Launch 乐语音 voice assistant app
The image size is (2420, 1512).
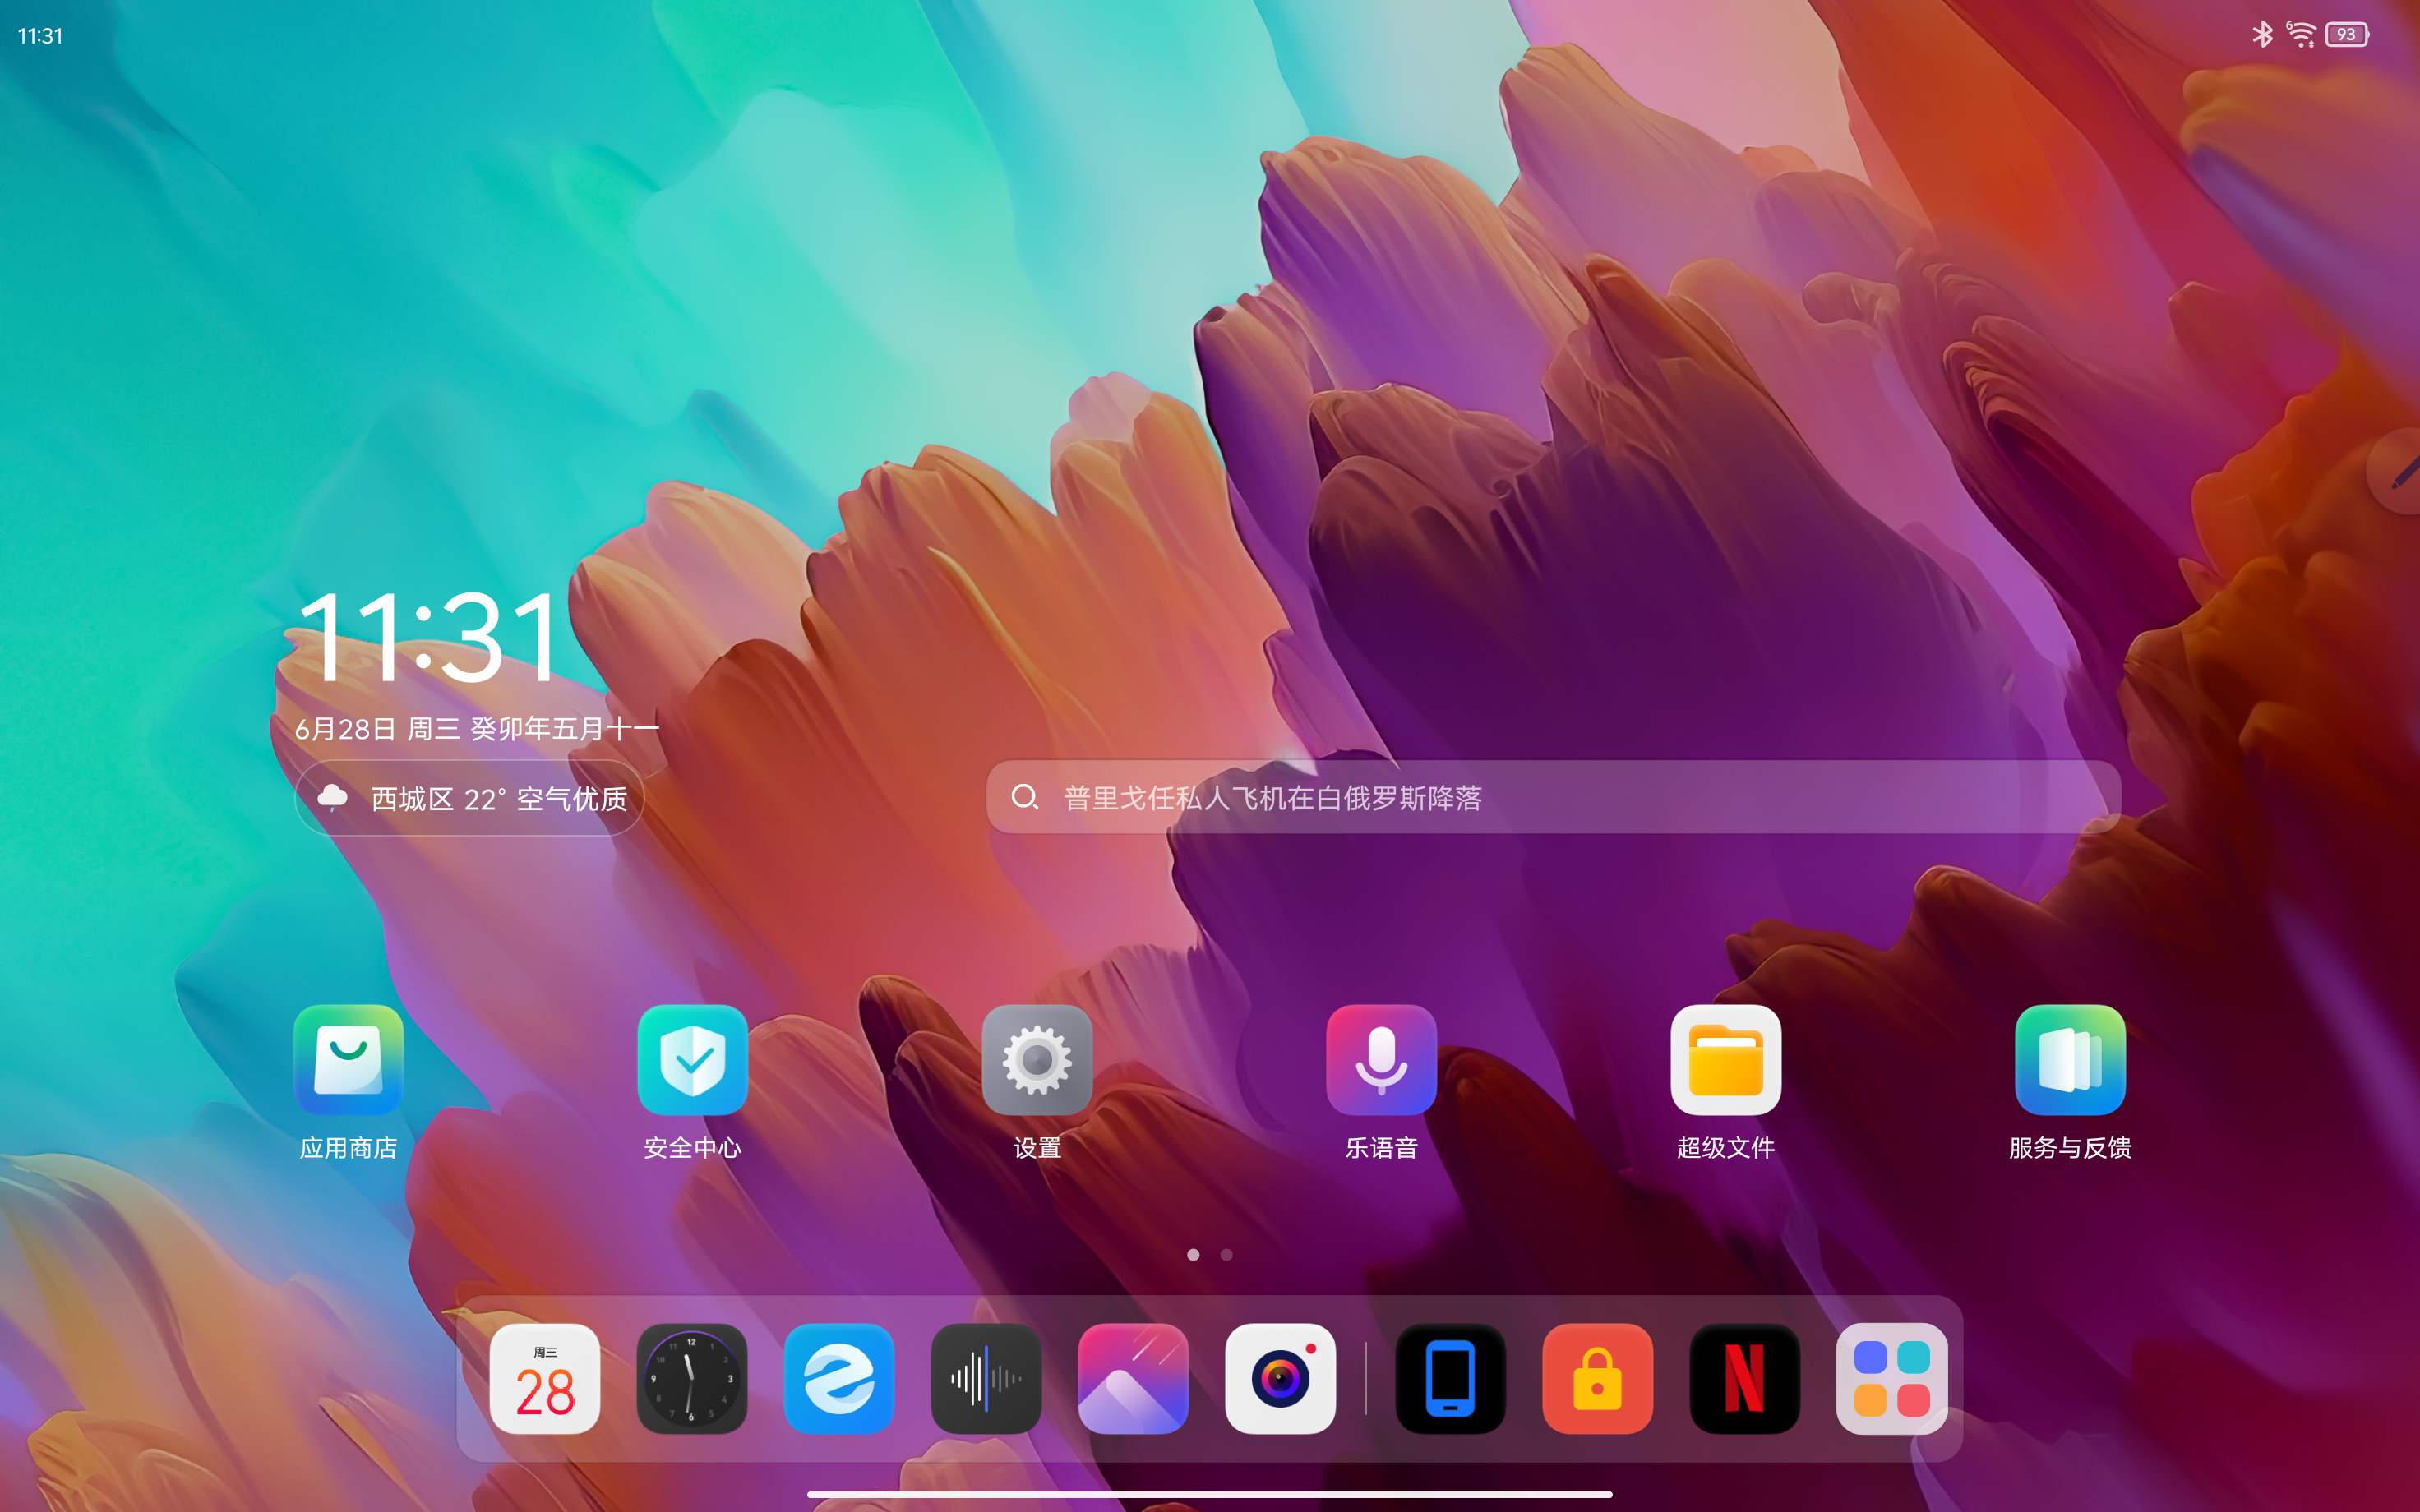tap(1381, 1060)
